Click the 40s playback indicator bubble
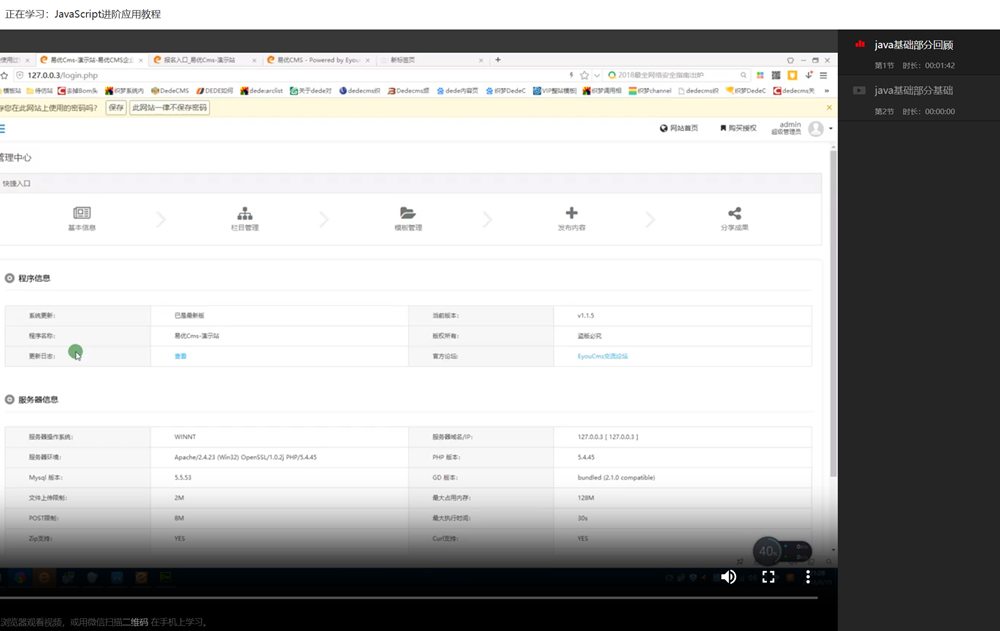The width and height of the screenshot is (1000, 631). (x=767, y=551)
